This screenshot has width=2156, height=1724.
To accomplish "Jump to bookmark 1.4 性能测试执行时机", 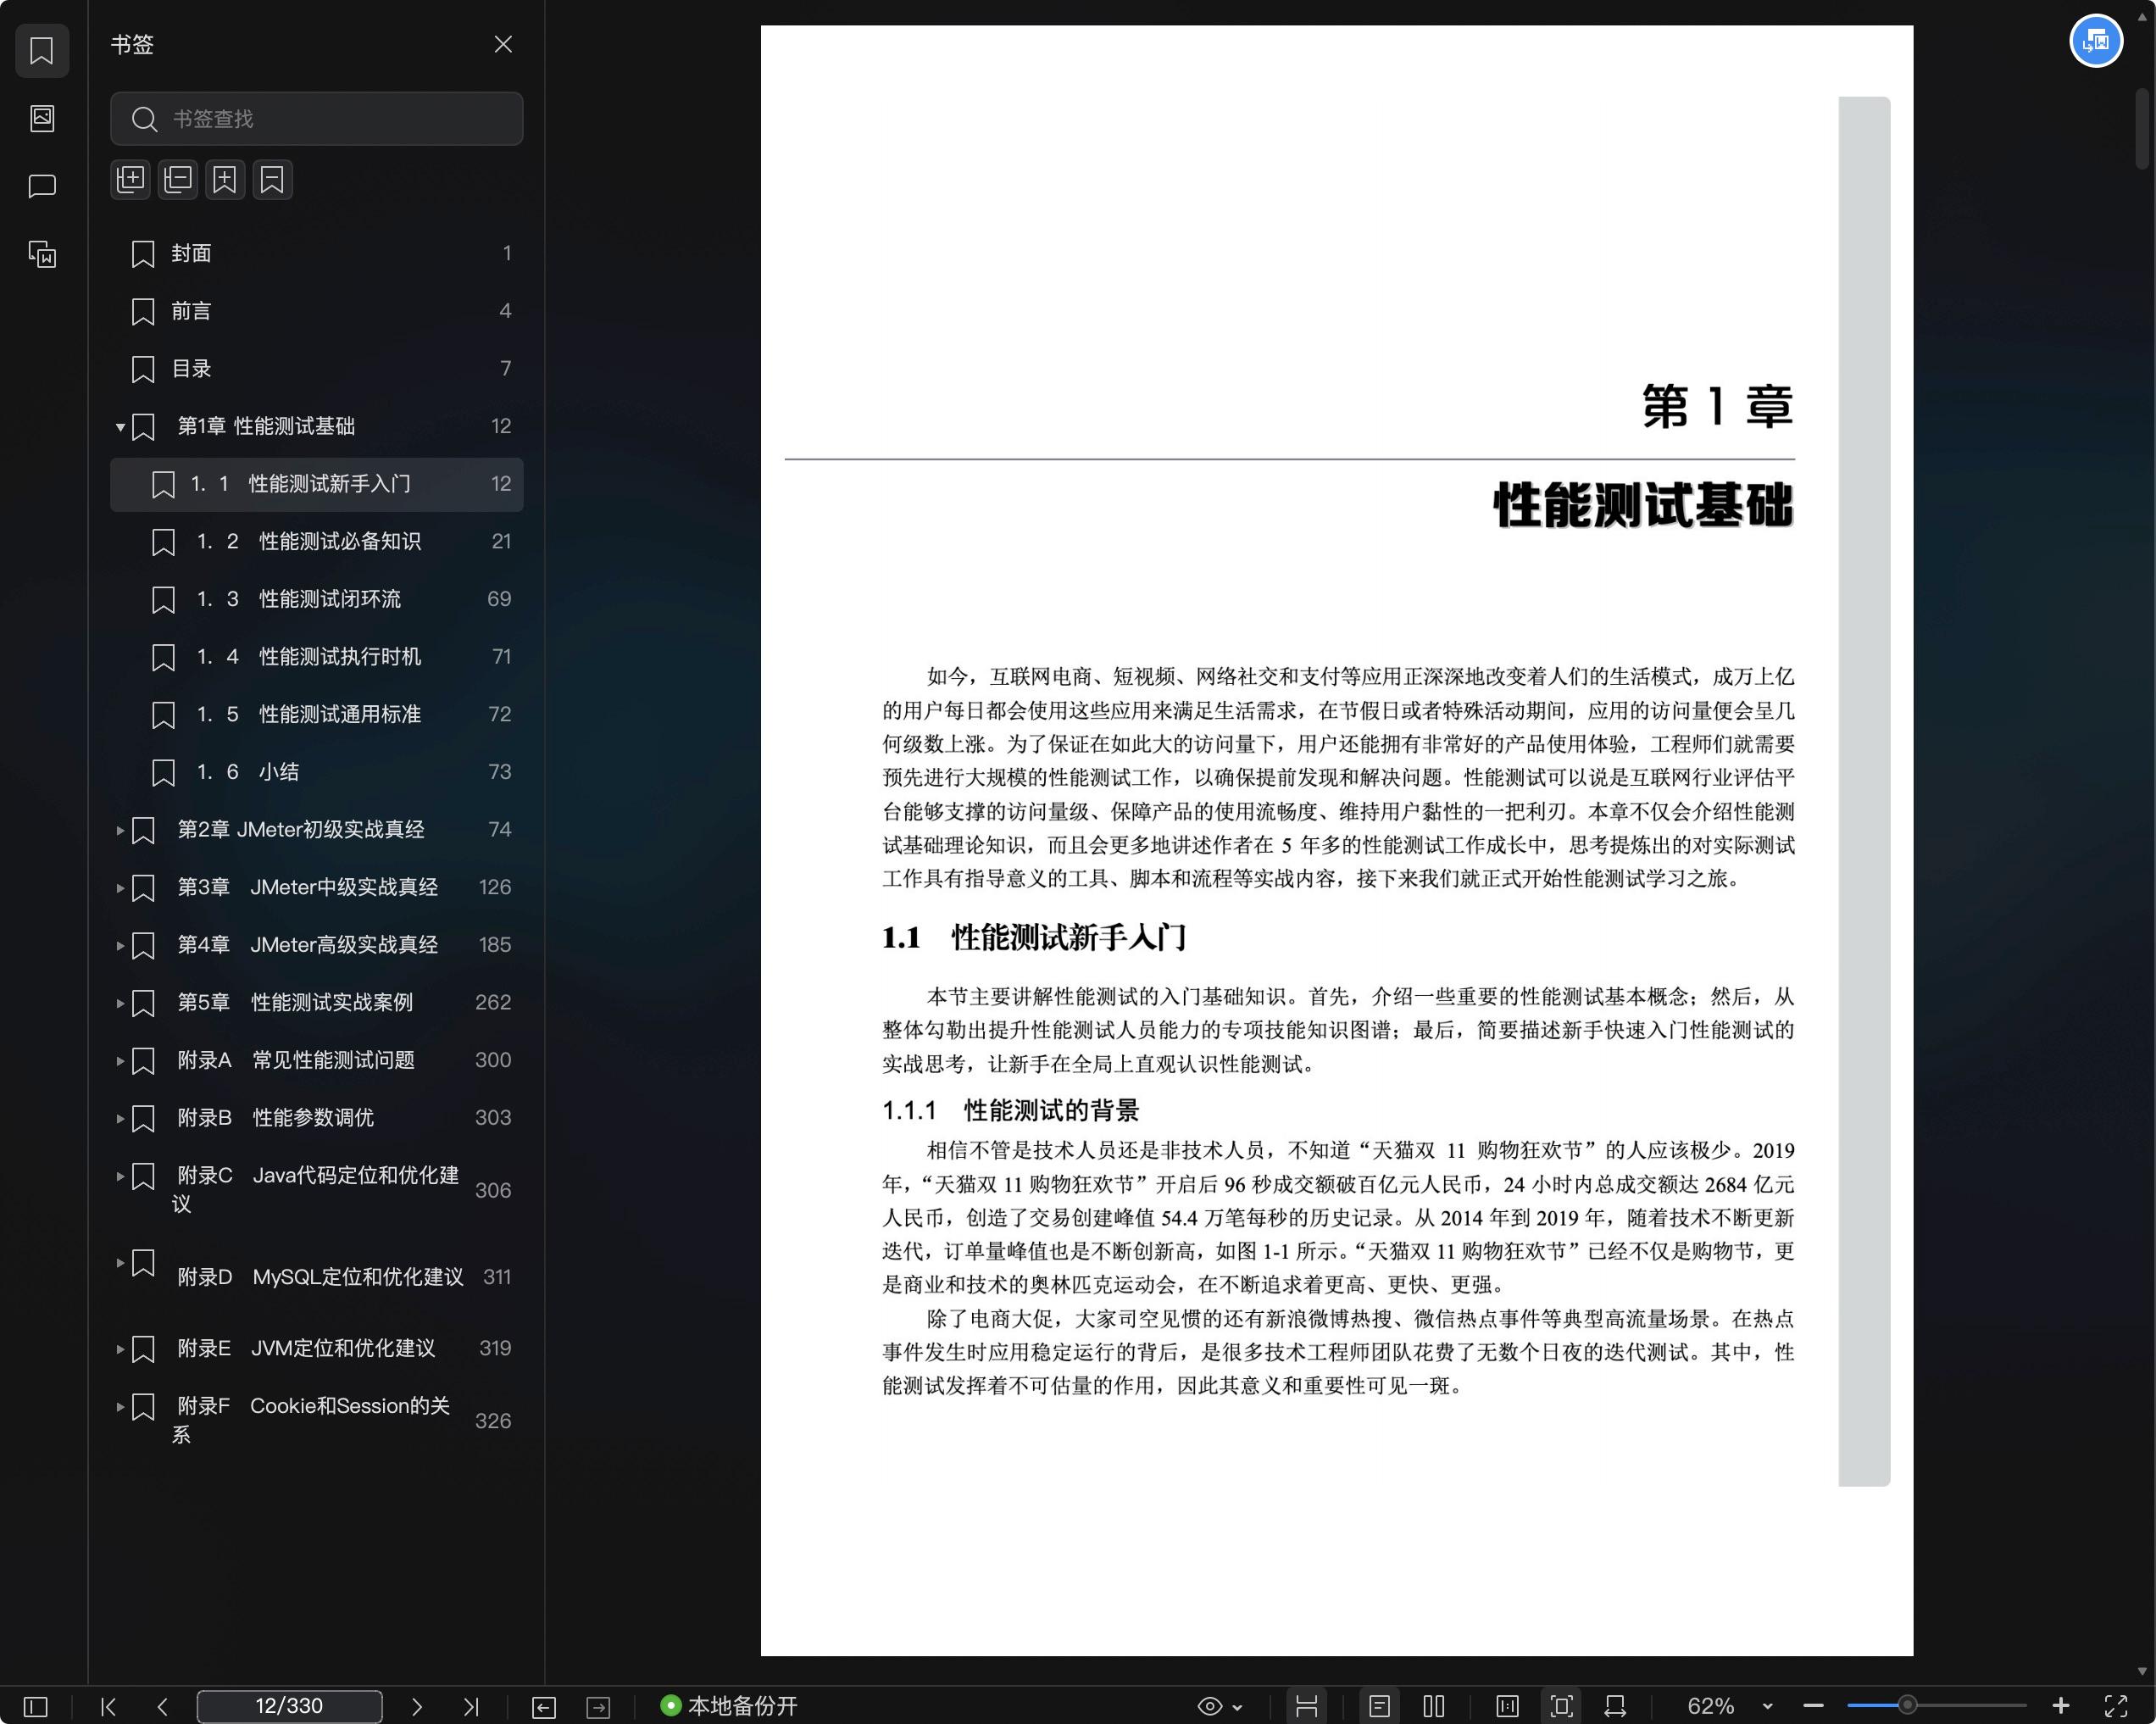I will point(316,657).
